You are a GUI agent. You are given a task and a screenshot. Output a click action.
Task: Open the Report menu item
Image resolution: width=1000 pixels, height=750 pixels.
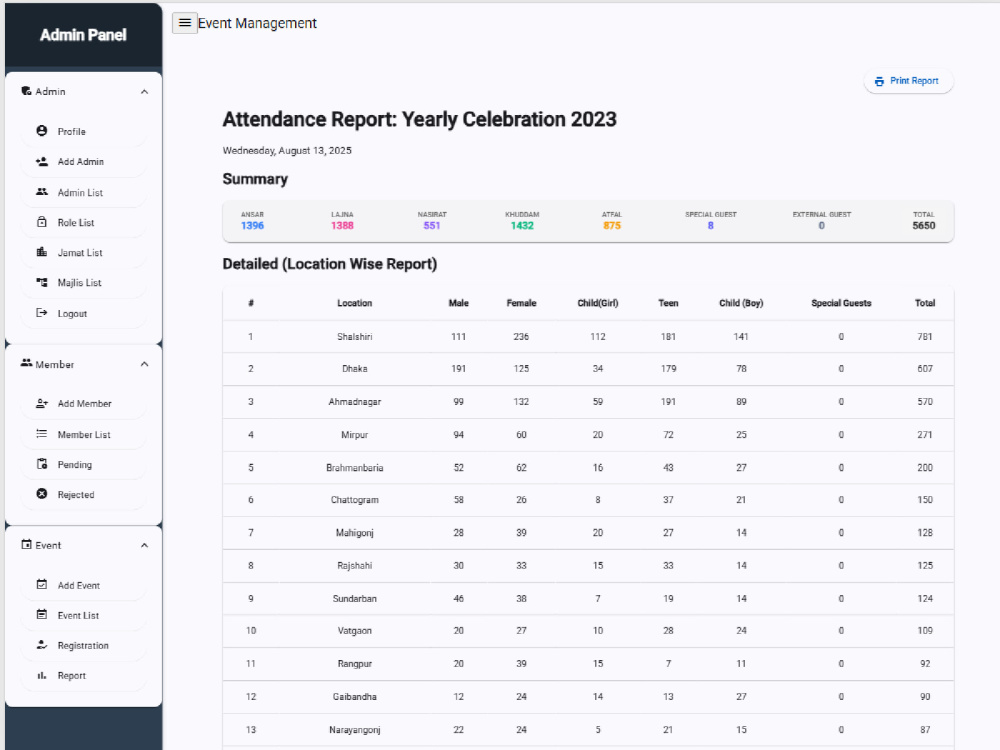pyautogui.click(x=84, y=675)
